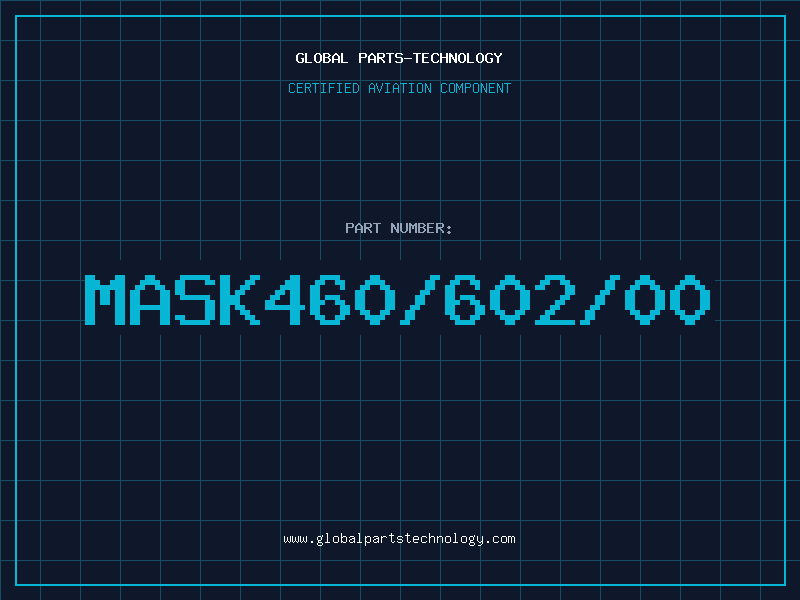
Task: Select the CERTIFIED AVIATION COMPONENT subtitle
Action: pos(399,88)
